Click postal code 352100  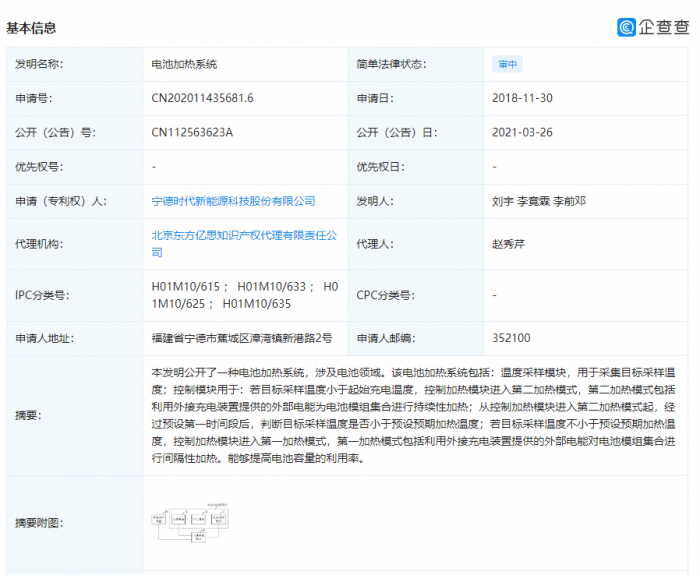510,338
